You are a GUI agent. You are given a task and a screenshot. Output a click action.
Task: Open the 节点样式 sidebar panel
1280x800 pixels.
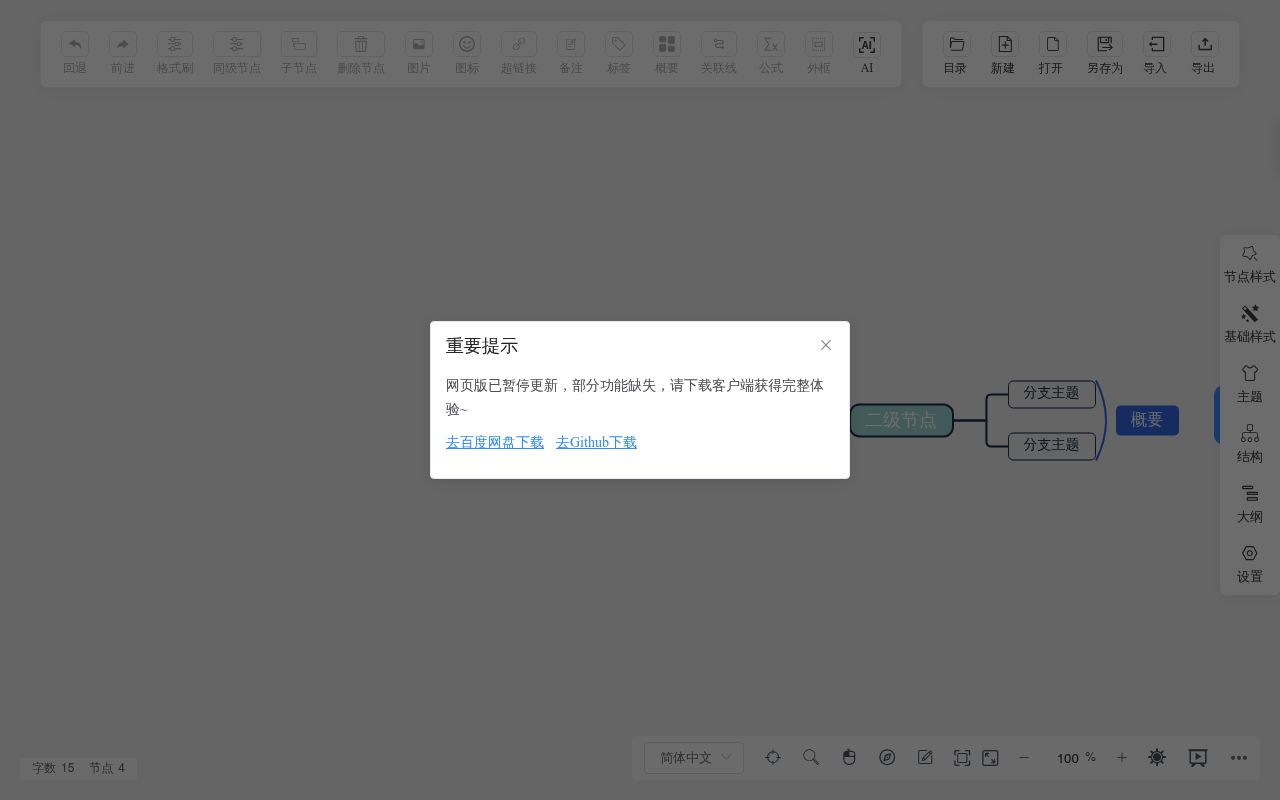(1250, 265)
